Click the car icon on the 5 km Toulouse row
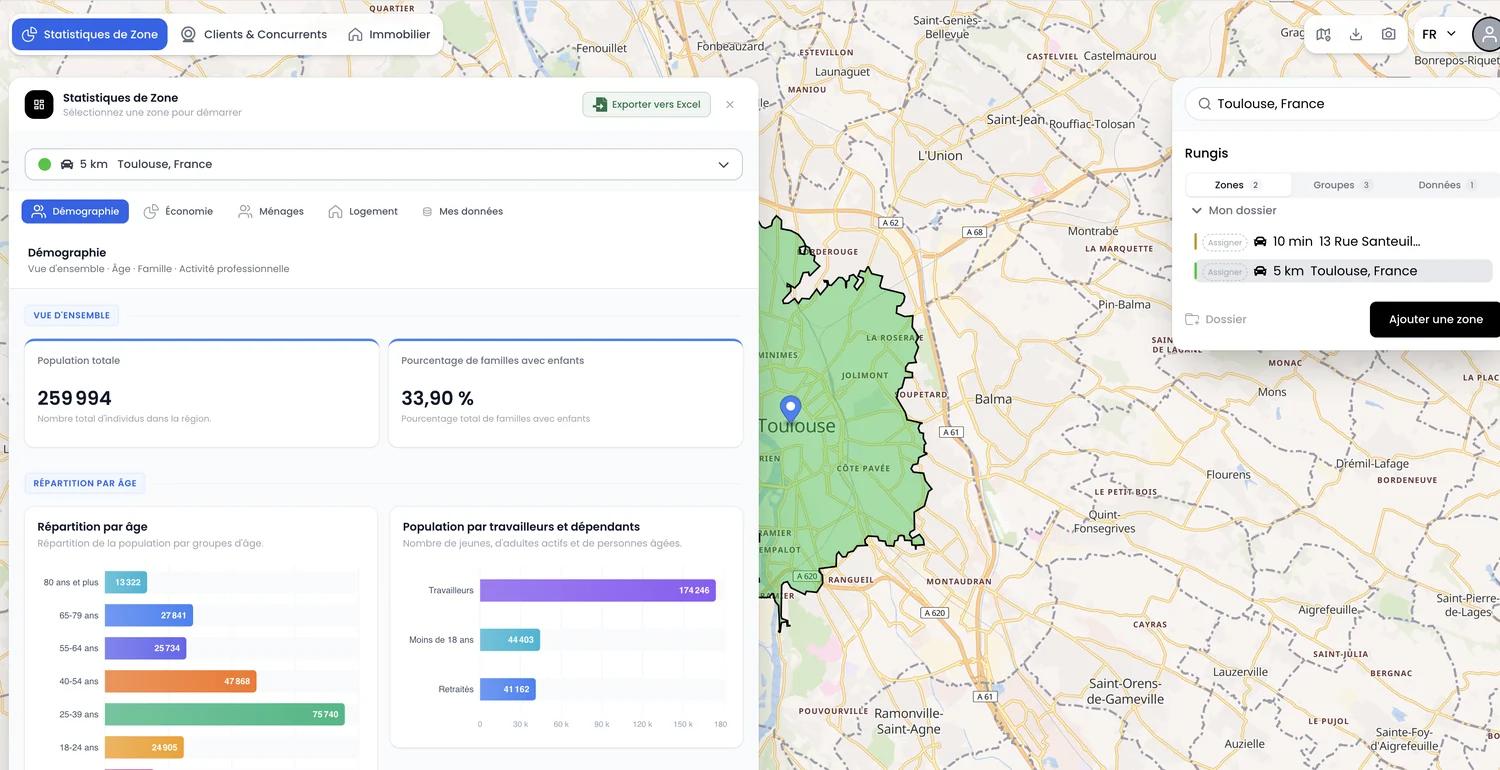1500x770 pixels. (1260, 271)
